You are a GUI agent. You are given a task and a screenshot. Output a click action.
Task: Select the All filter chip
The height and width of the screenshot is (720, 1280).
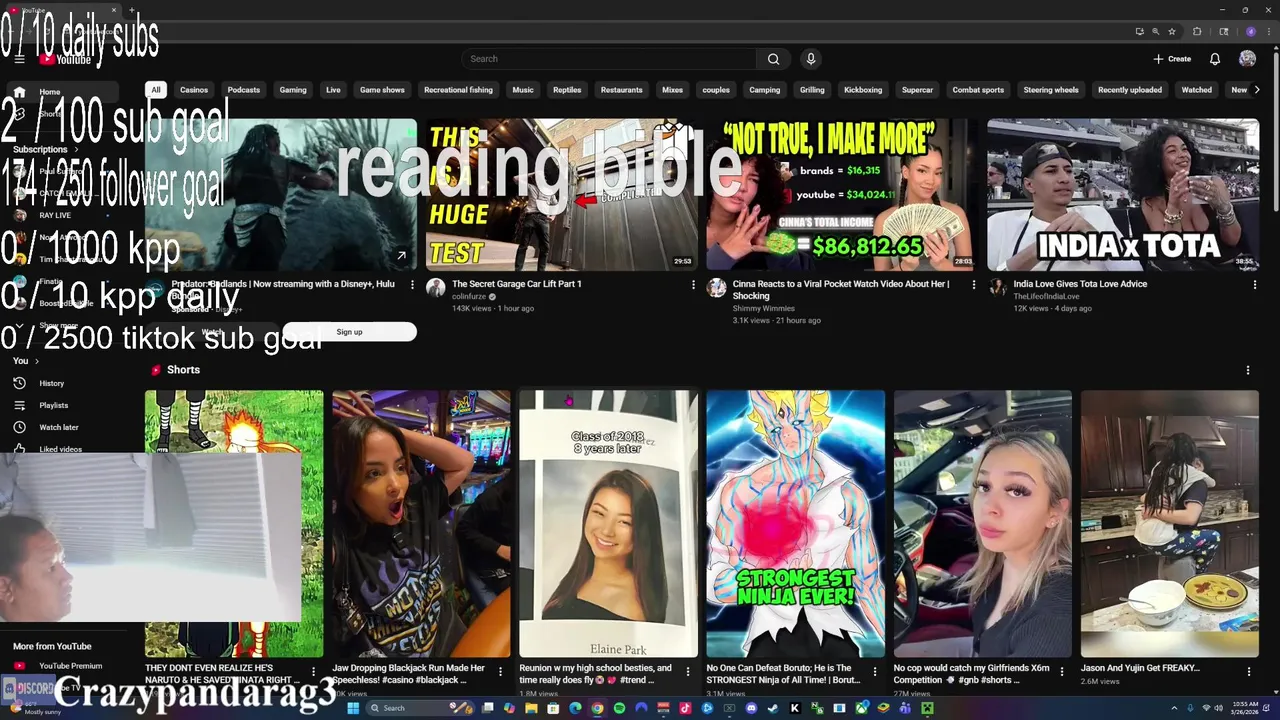156,90
